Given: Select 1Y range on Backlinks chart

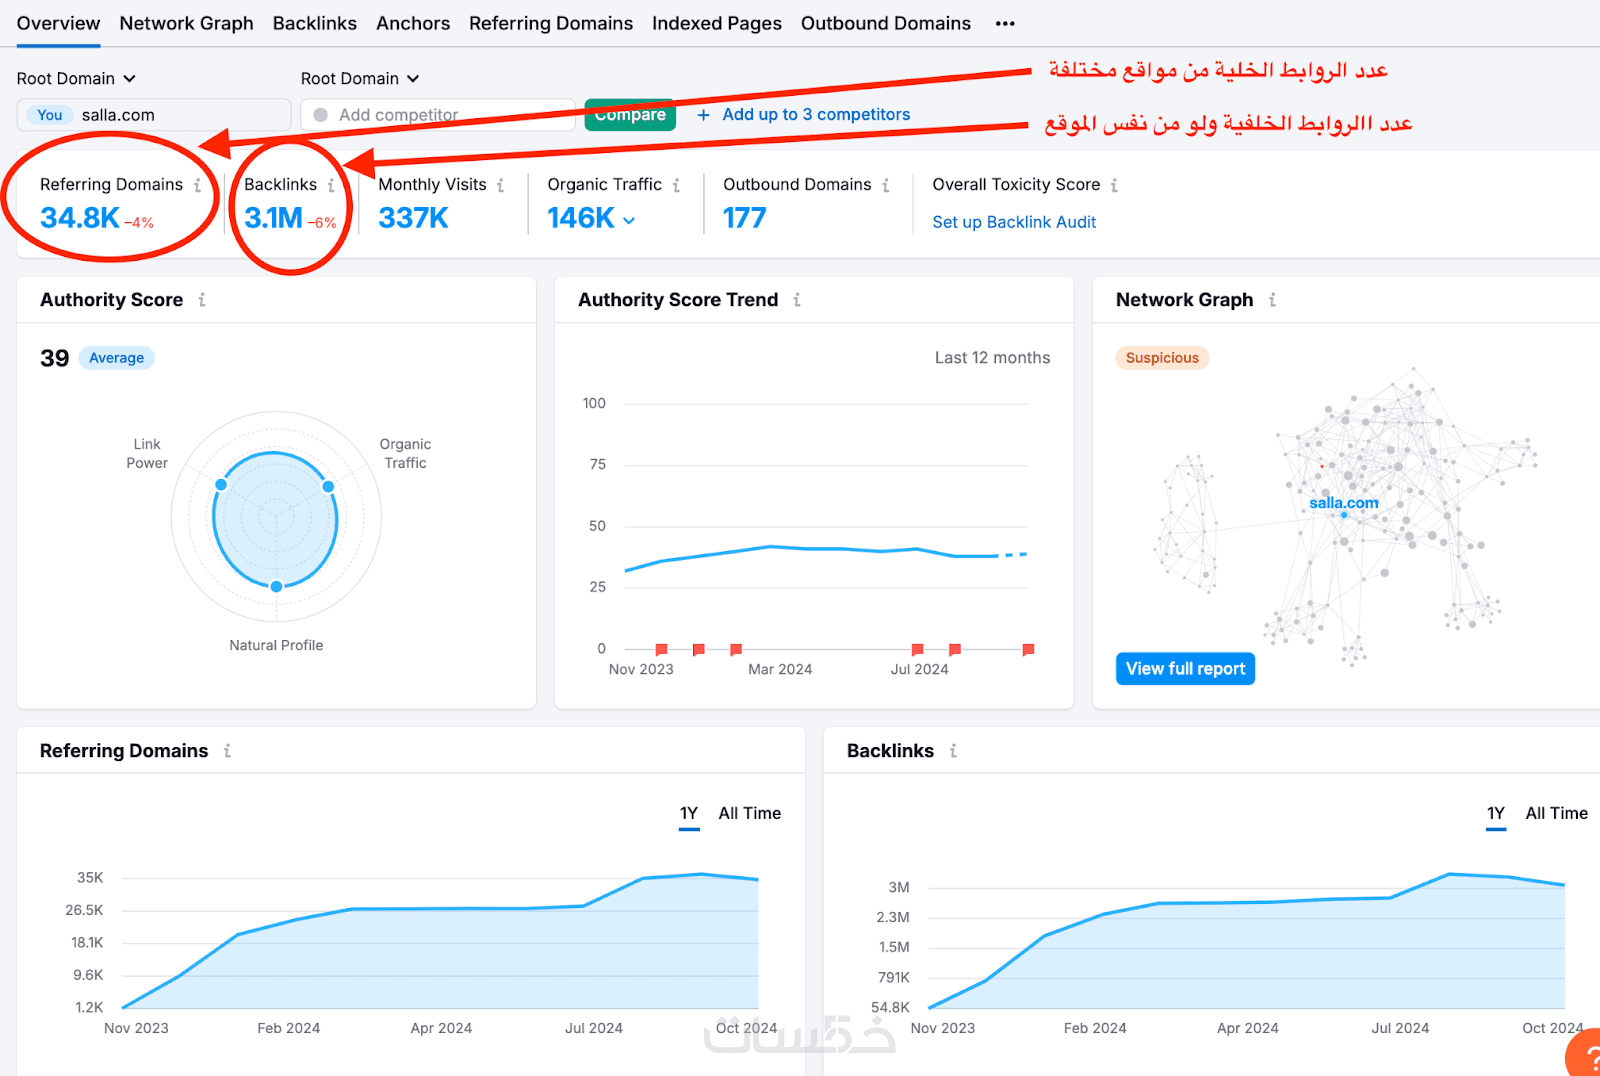Looking at the screenshot, I should pyautogui.click(x=1496, y=814).
